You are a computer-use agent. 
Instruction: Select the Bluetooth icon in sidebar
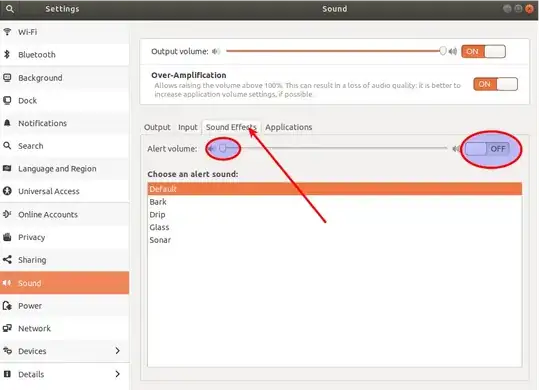click(x=7, y=54)
